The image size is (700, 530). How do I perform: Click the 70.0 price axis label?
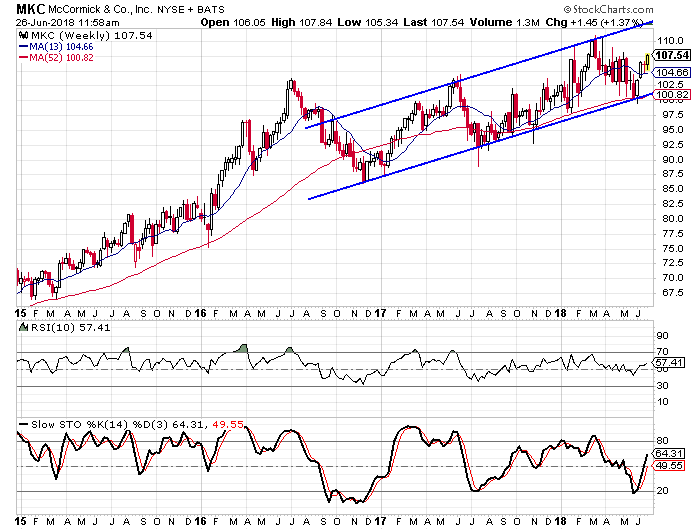[x=672, y=277]
